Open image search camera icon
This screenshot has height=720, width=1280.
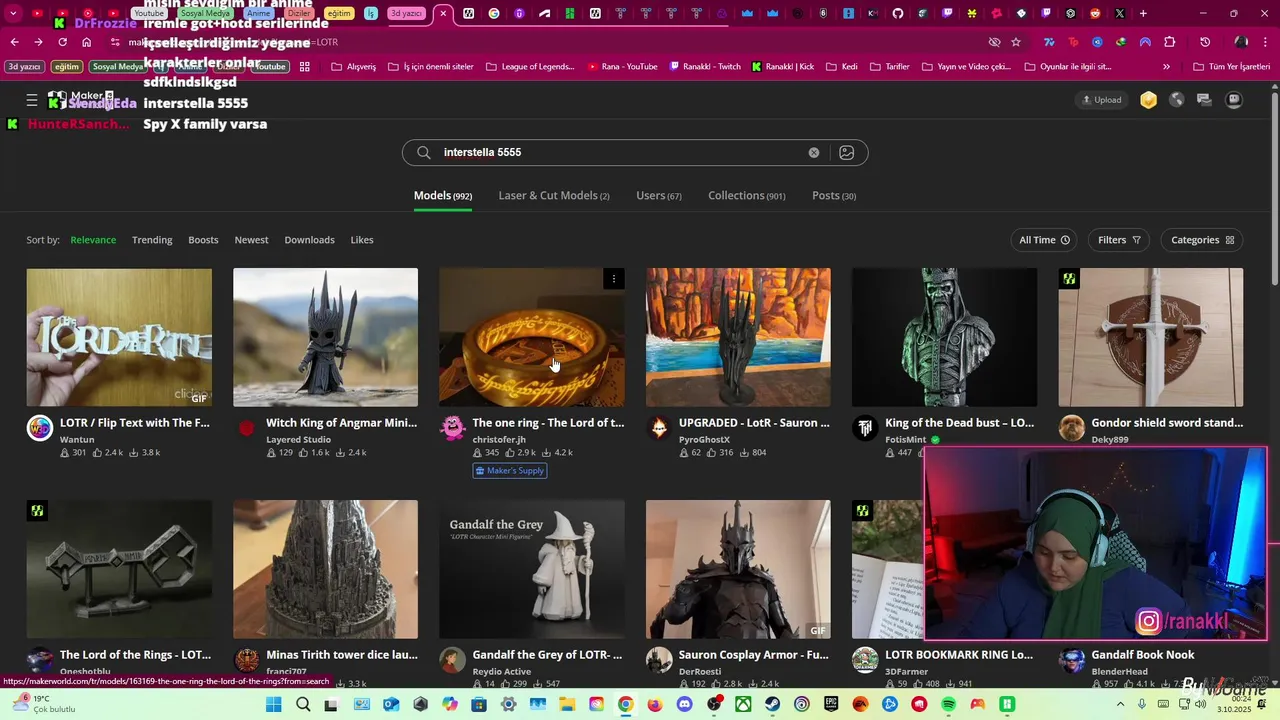(847, 153)
